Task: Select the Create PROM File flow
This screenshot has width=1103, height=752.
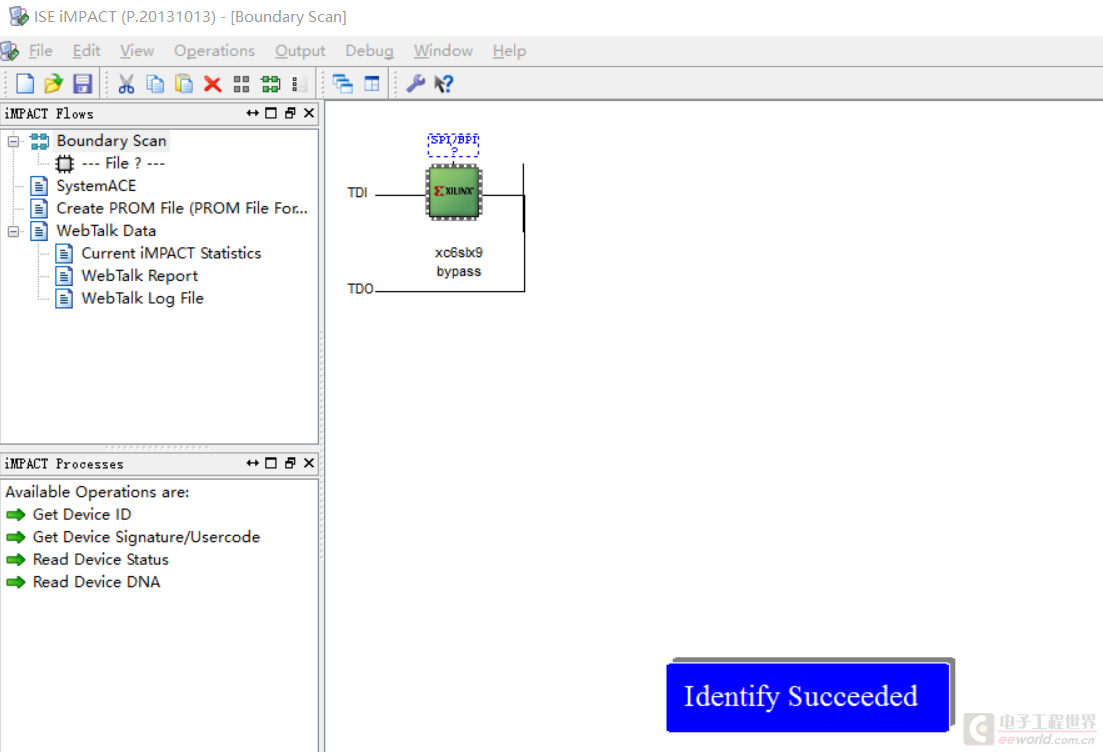Action: 182,209
